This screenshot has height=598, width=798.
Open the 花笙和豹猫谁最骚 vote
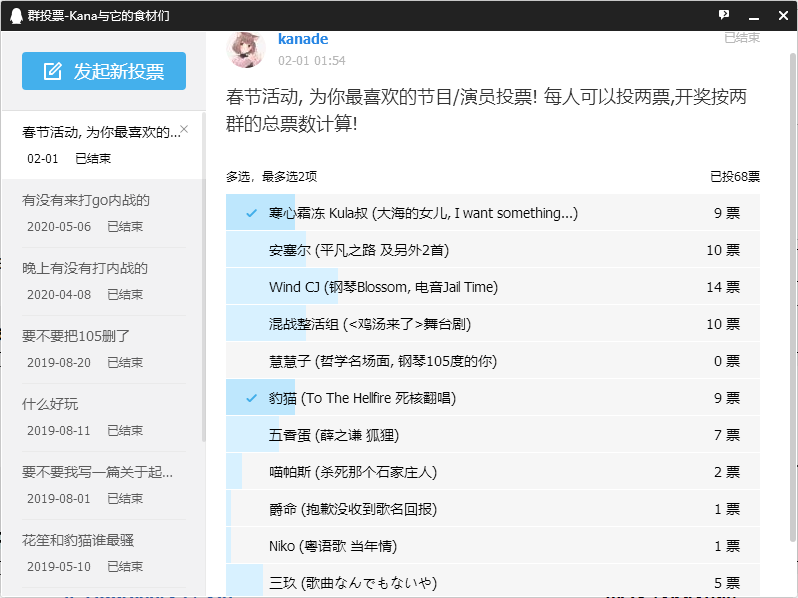[78, 540]
